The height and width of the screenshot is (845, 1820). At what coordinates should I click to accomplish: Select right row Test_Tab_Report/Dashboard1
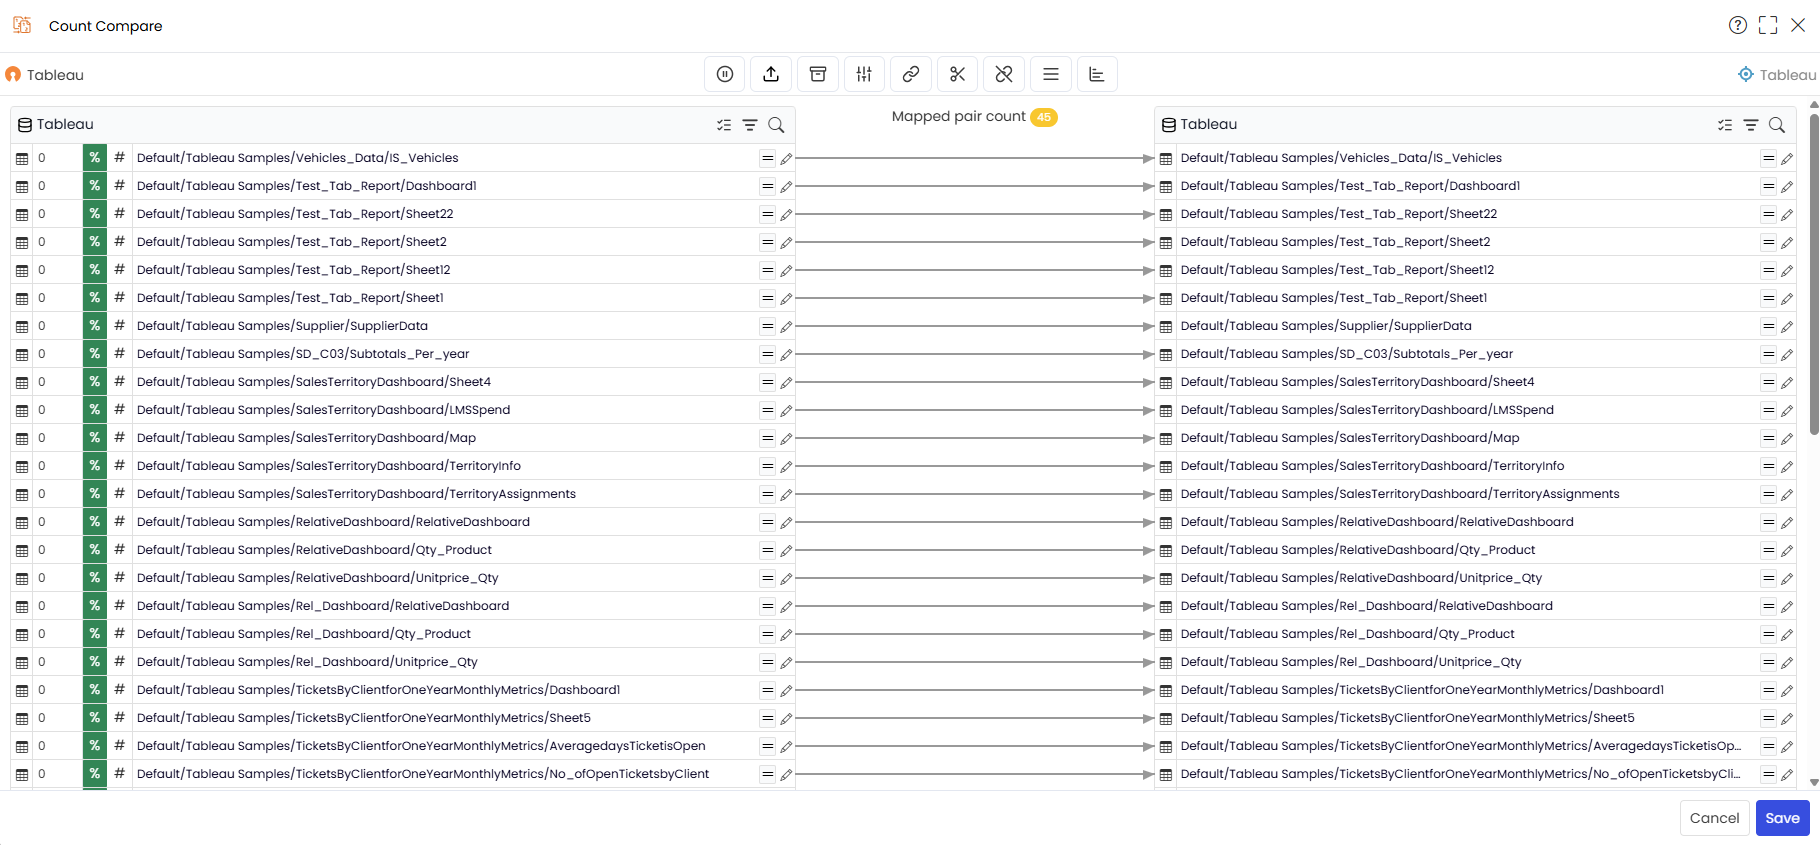(1475, 186)
